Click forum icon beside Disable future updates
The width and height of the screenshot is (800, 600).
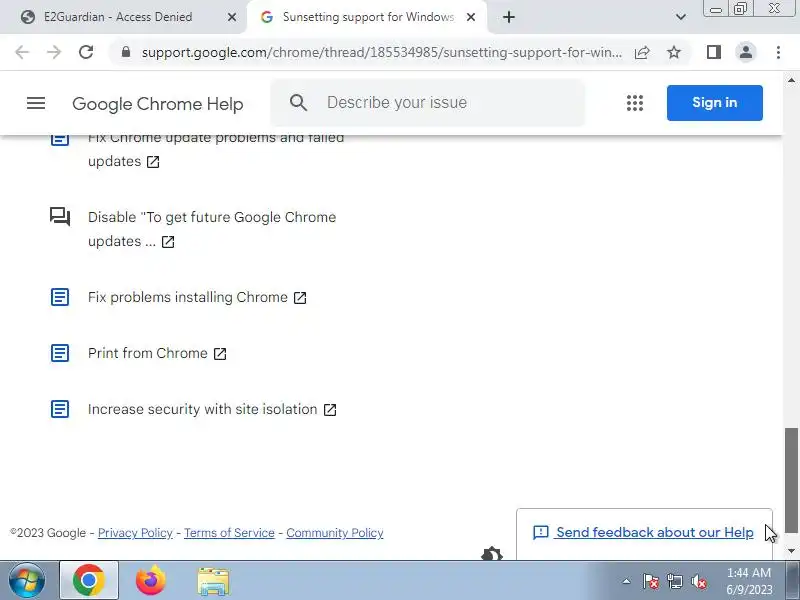coord(60,217)
